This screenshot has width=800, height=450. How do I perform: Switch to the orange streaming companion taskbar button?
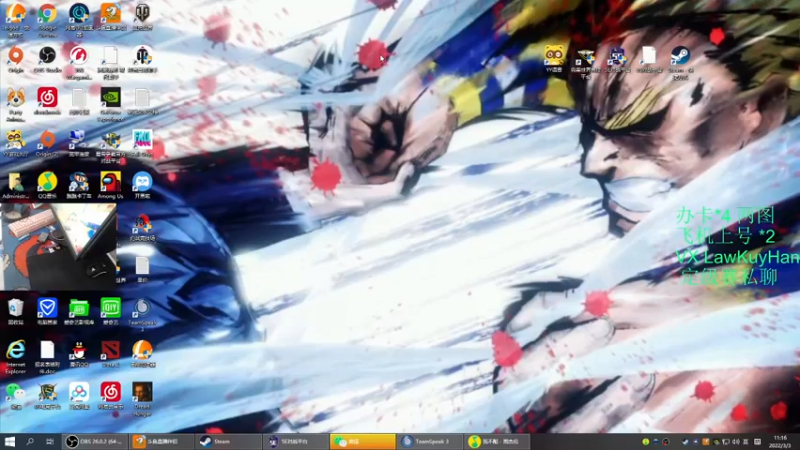coord(162,441)
